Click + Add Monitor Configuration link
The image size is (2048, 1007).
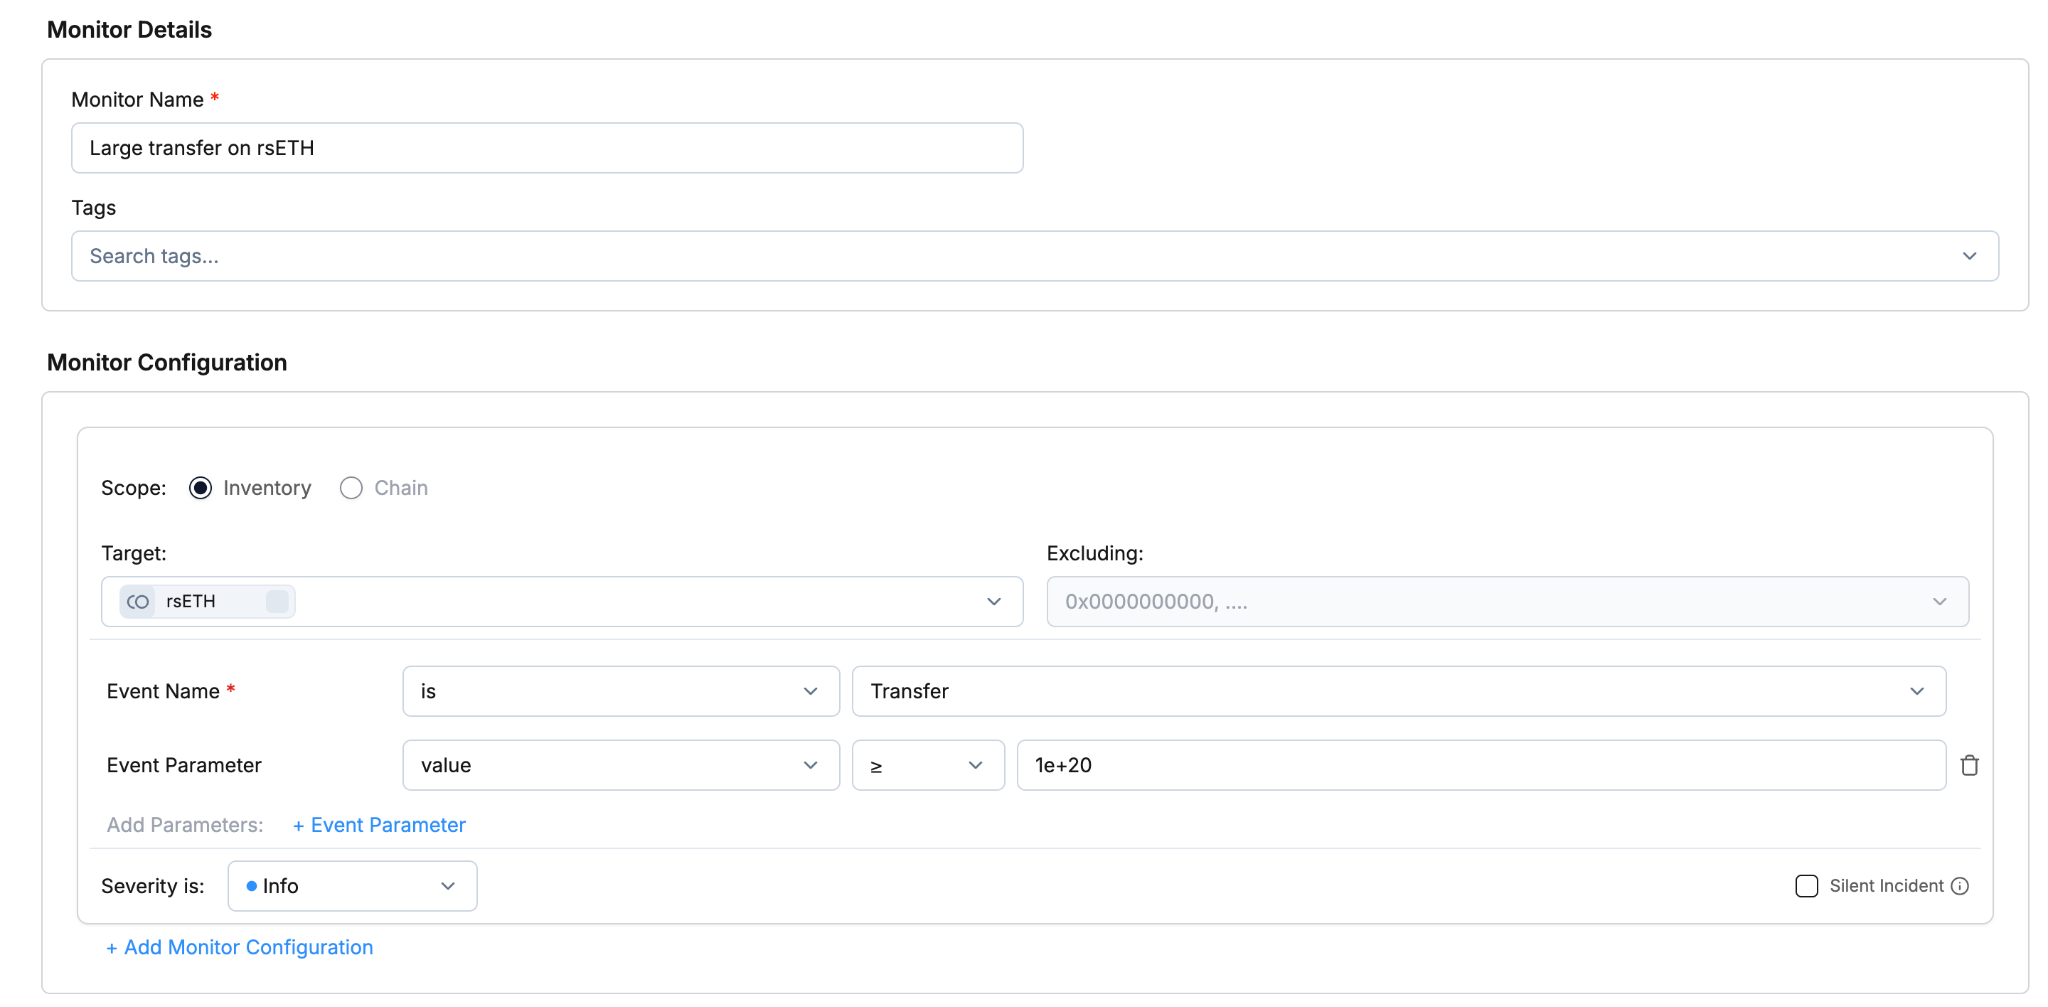tap(240, 947)
